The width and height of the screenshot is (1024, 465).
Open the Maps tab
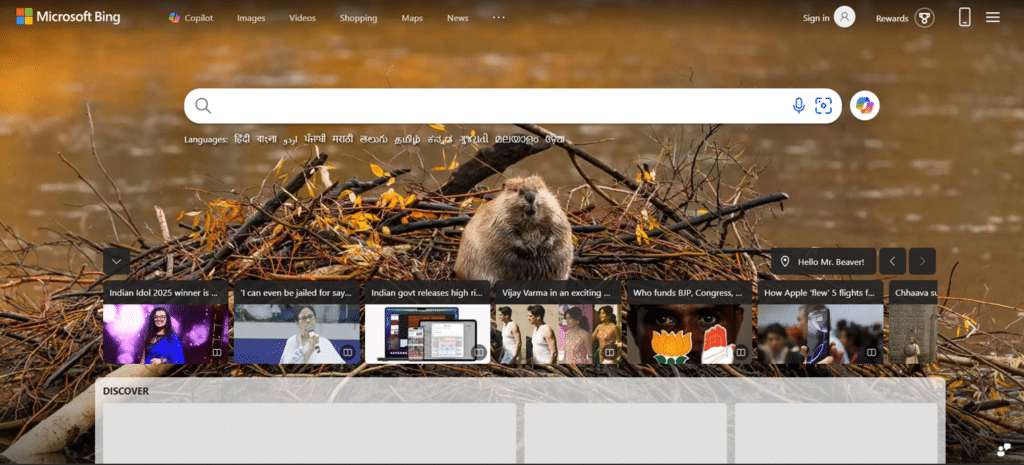(x=412, y=18)
